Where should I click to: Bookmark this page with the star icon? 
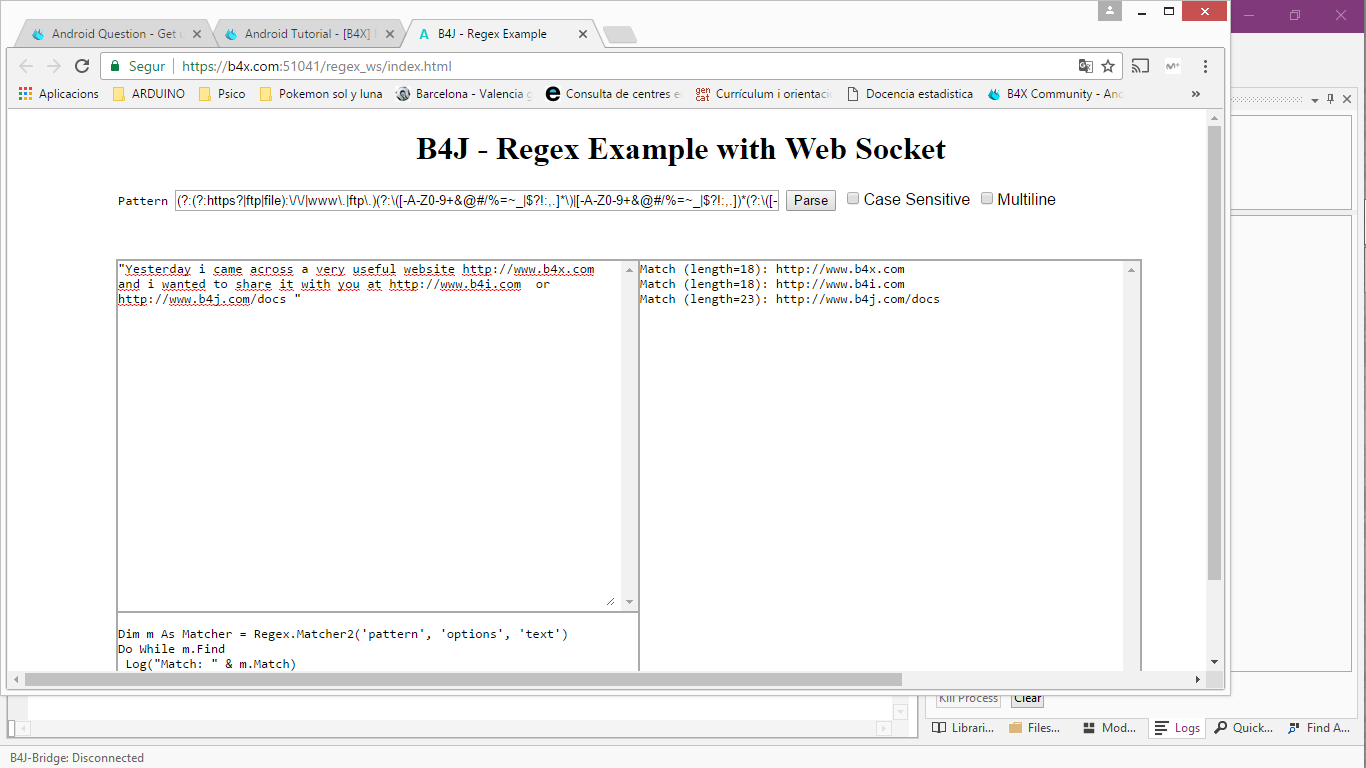[1108, 66]
